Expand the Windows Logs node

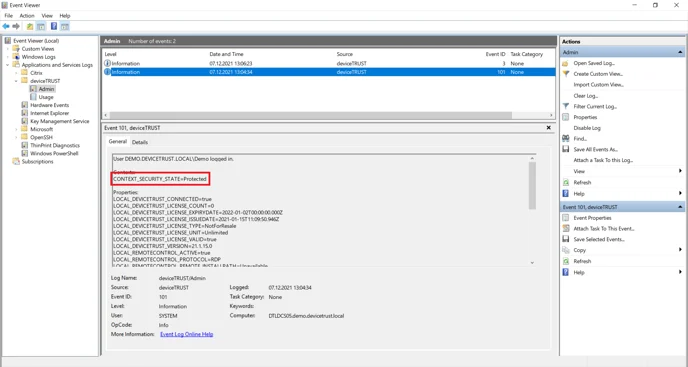pyautogui.click(x=7, y=57)
